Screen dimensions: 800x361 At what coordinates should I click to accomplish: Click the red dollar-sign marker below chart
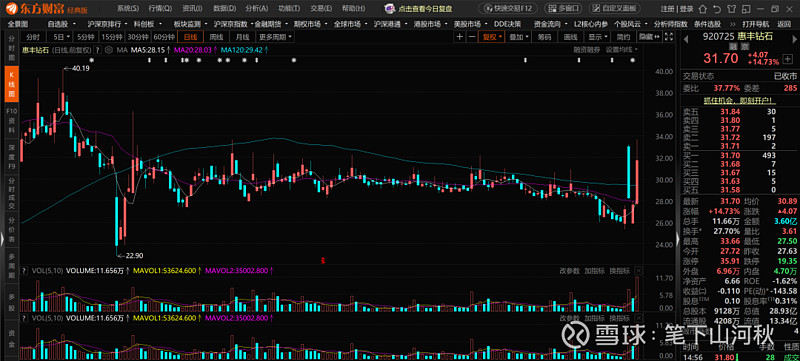click(x=323, y=261)
